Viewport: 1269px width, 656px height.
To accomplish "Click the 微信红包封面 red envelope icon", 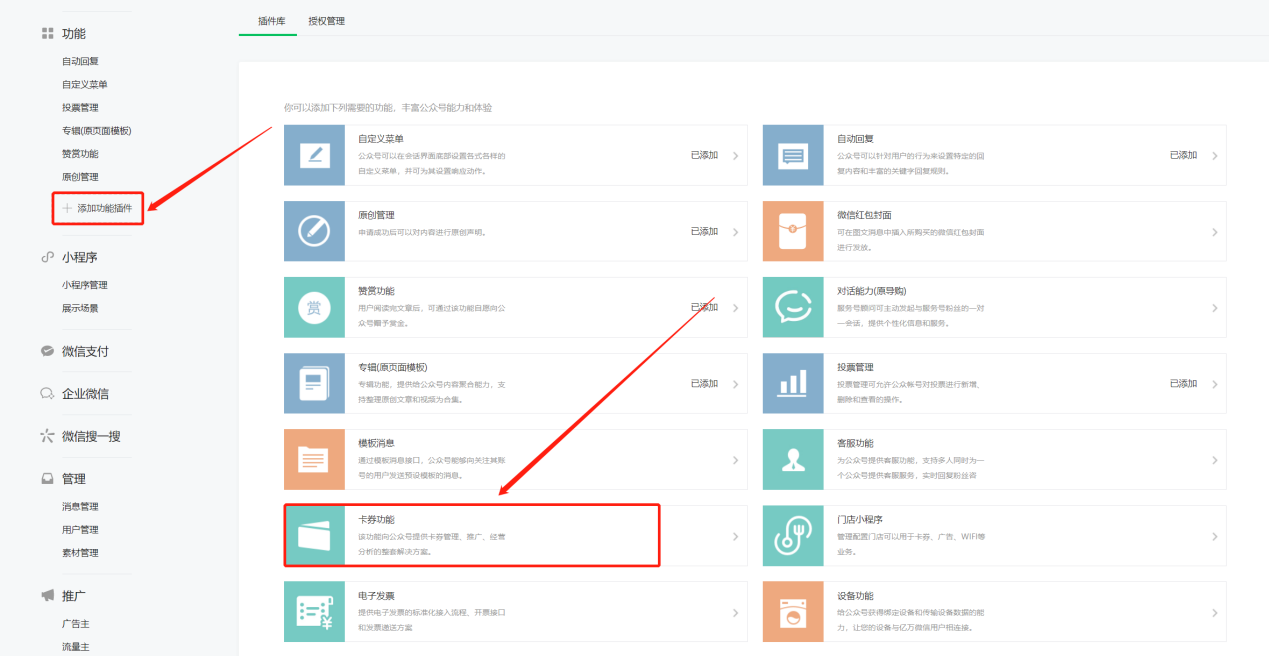I will pyautogui.click(x=793, y=231).
